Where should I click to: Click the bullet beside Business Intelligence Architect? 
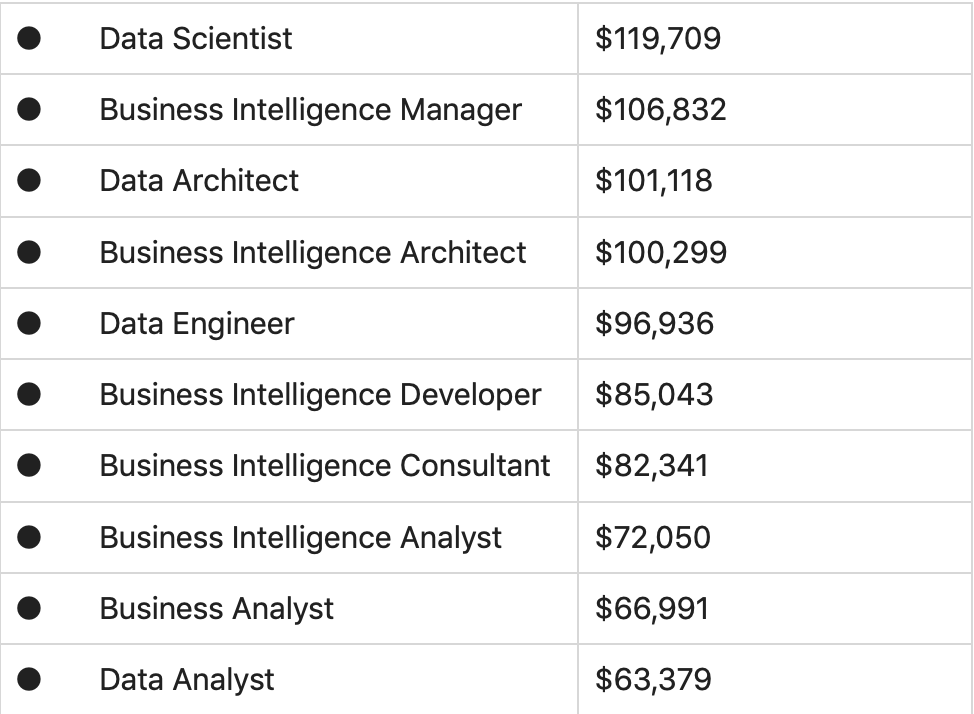tap(29, 252)
